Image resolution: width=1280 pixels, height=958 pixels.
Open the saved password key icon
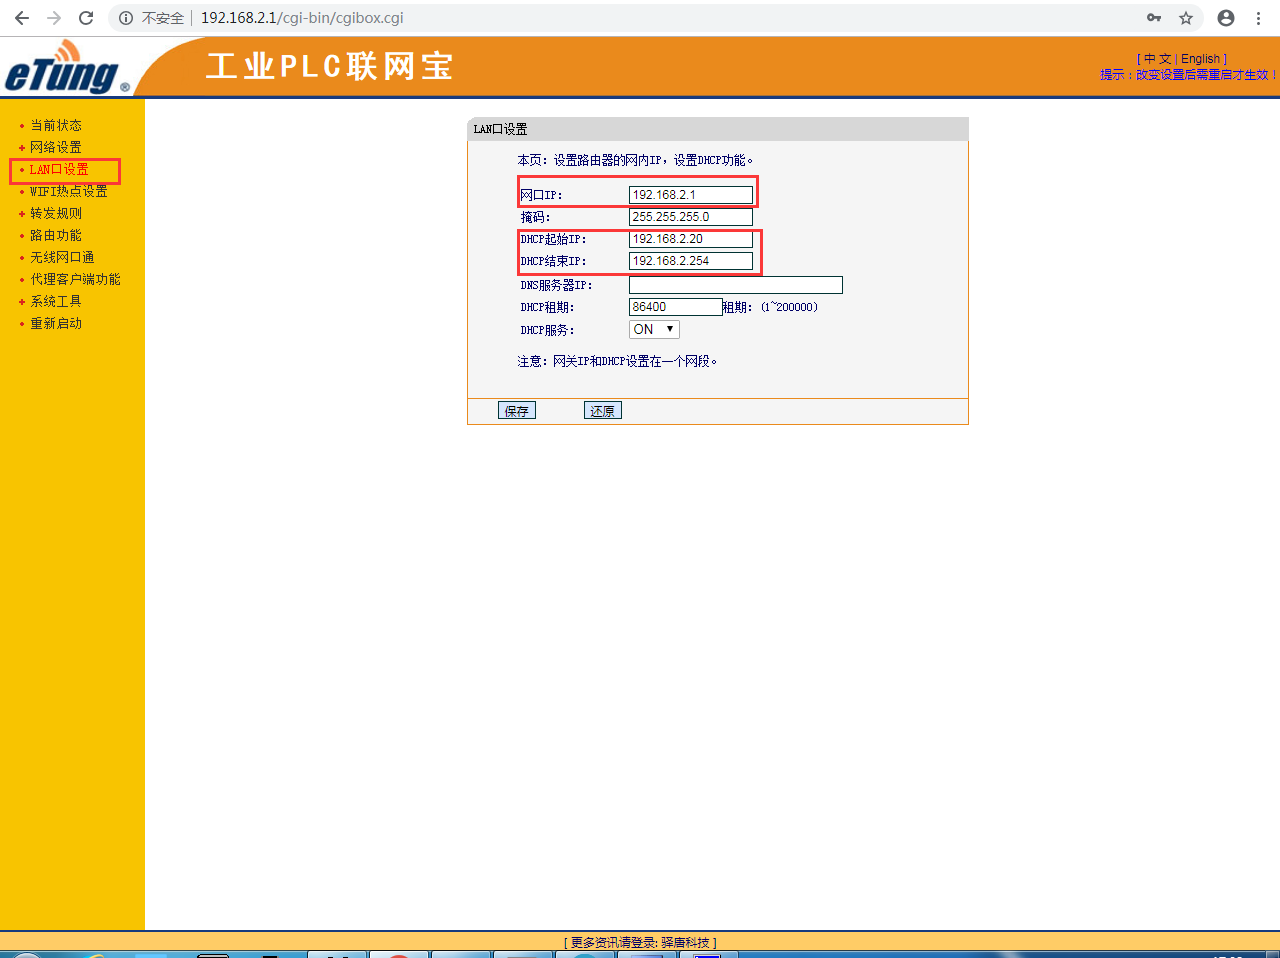(x=1154, y=18)
